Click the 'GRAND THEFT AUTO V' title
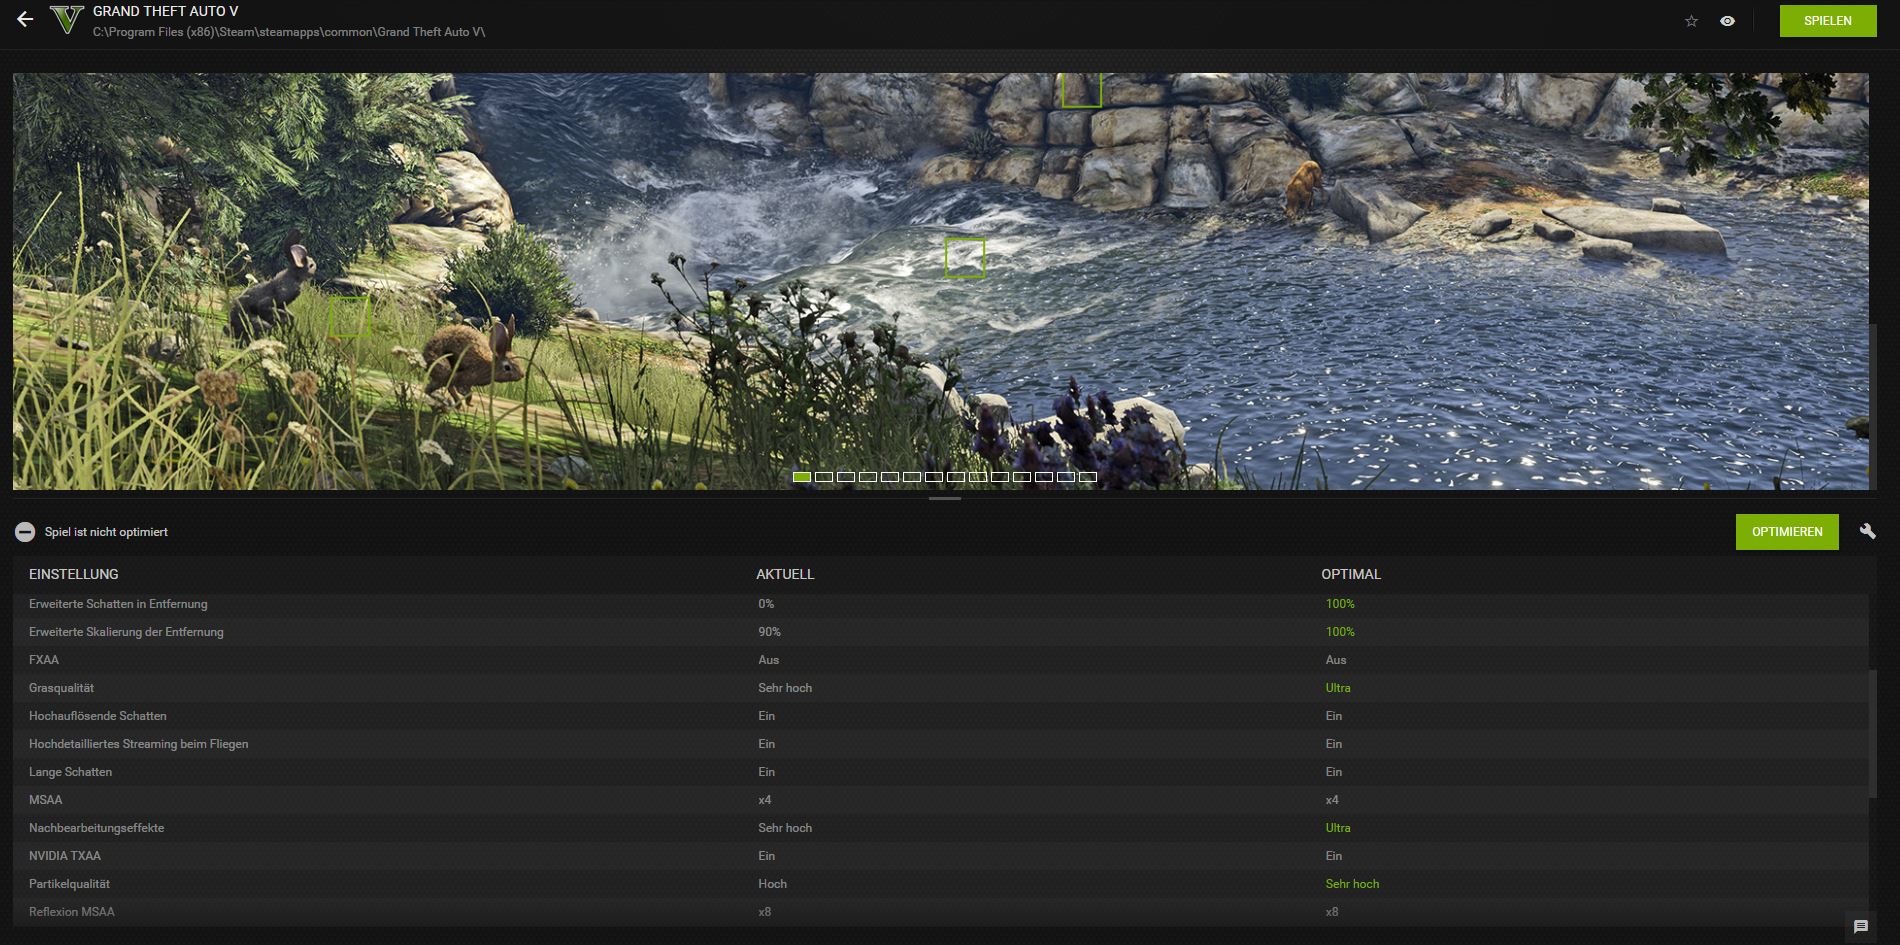 point(165,11)
